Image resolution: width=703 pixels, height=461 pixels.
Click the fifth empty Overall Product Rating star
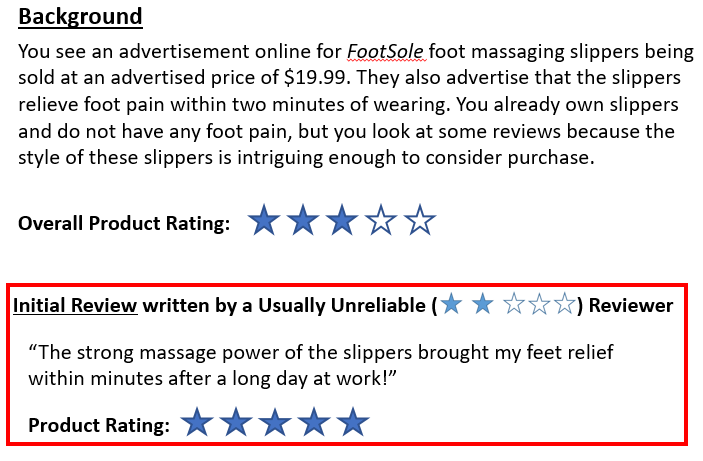pos(420,221)
